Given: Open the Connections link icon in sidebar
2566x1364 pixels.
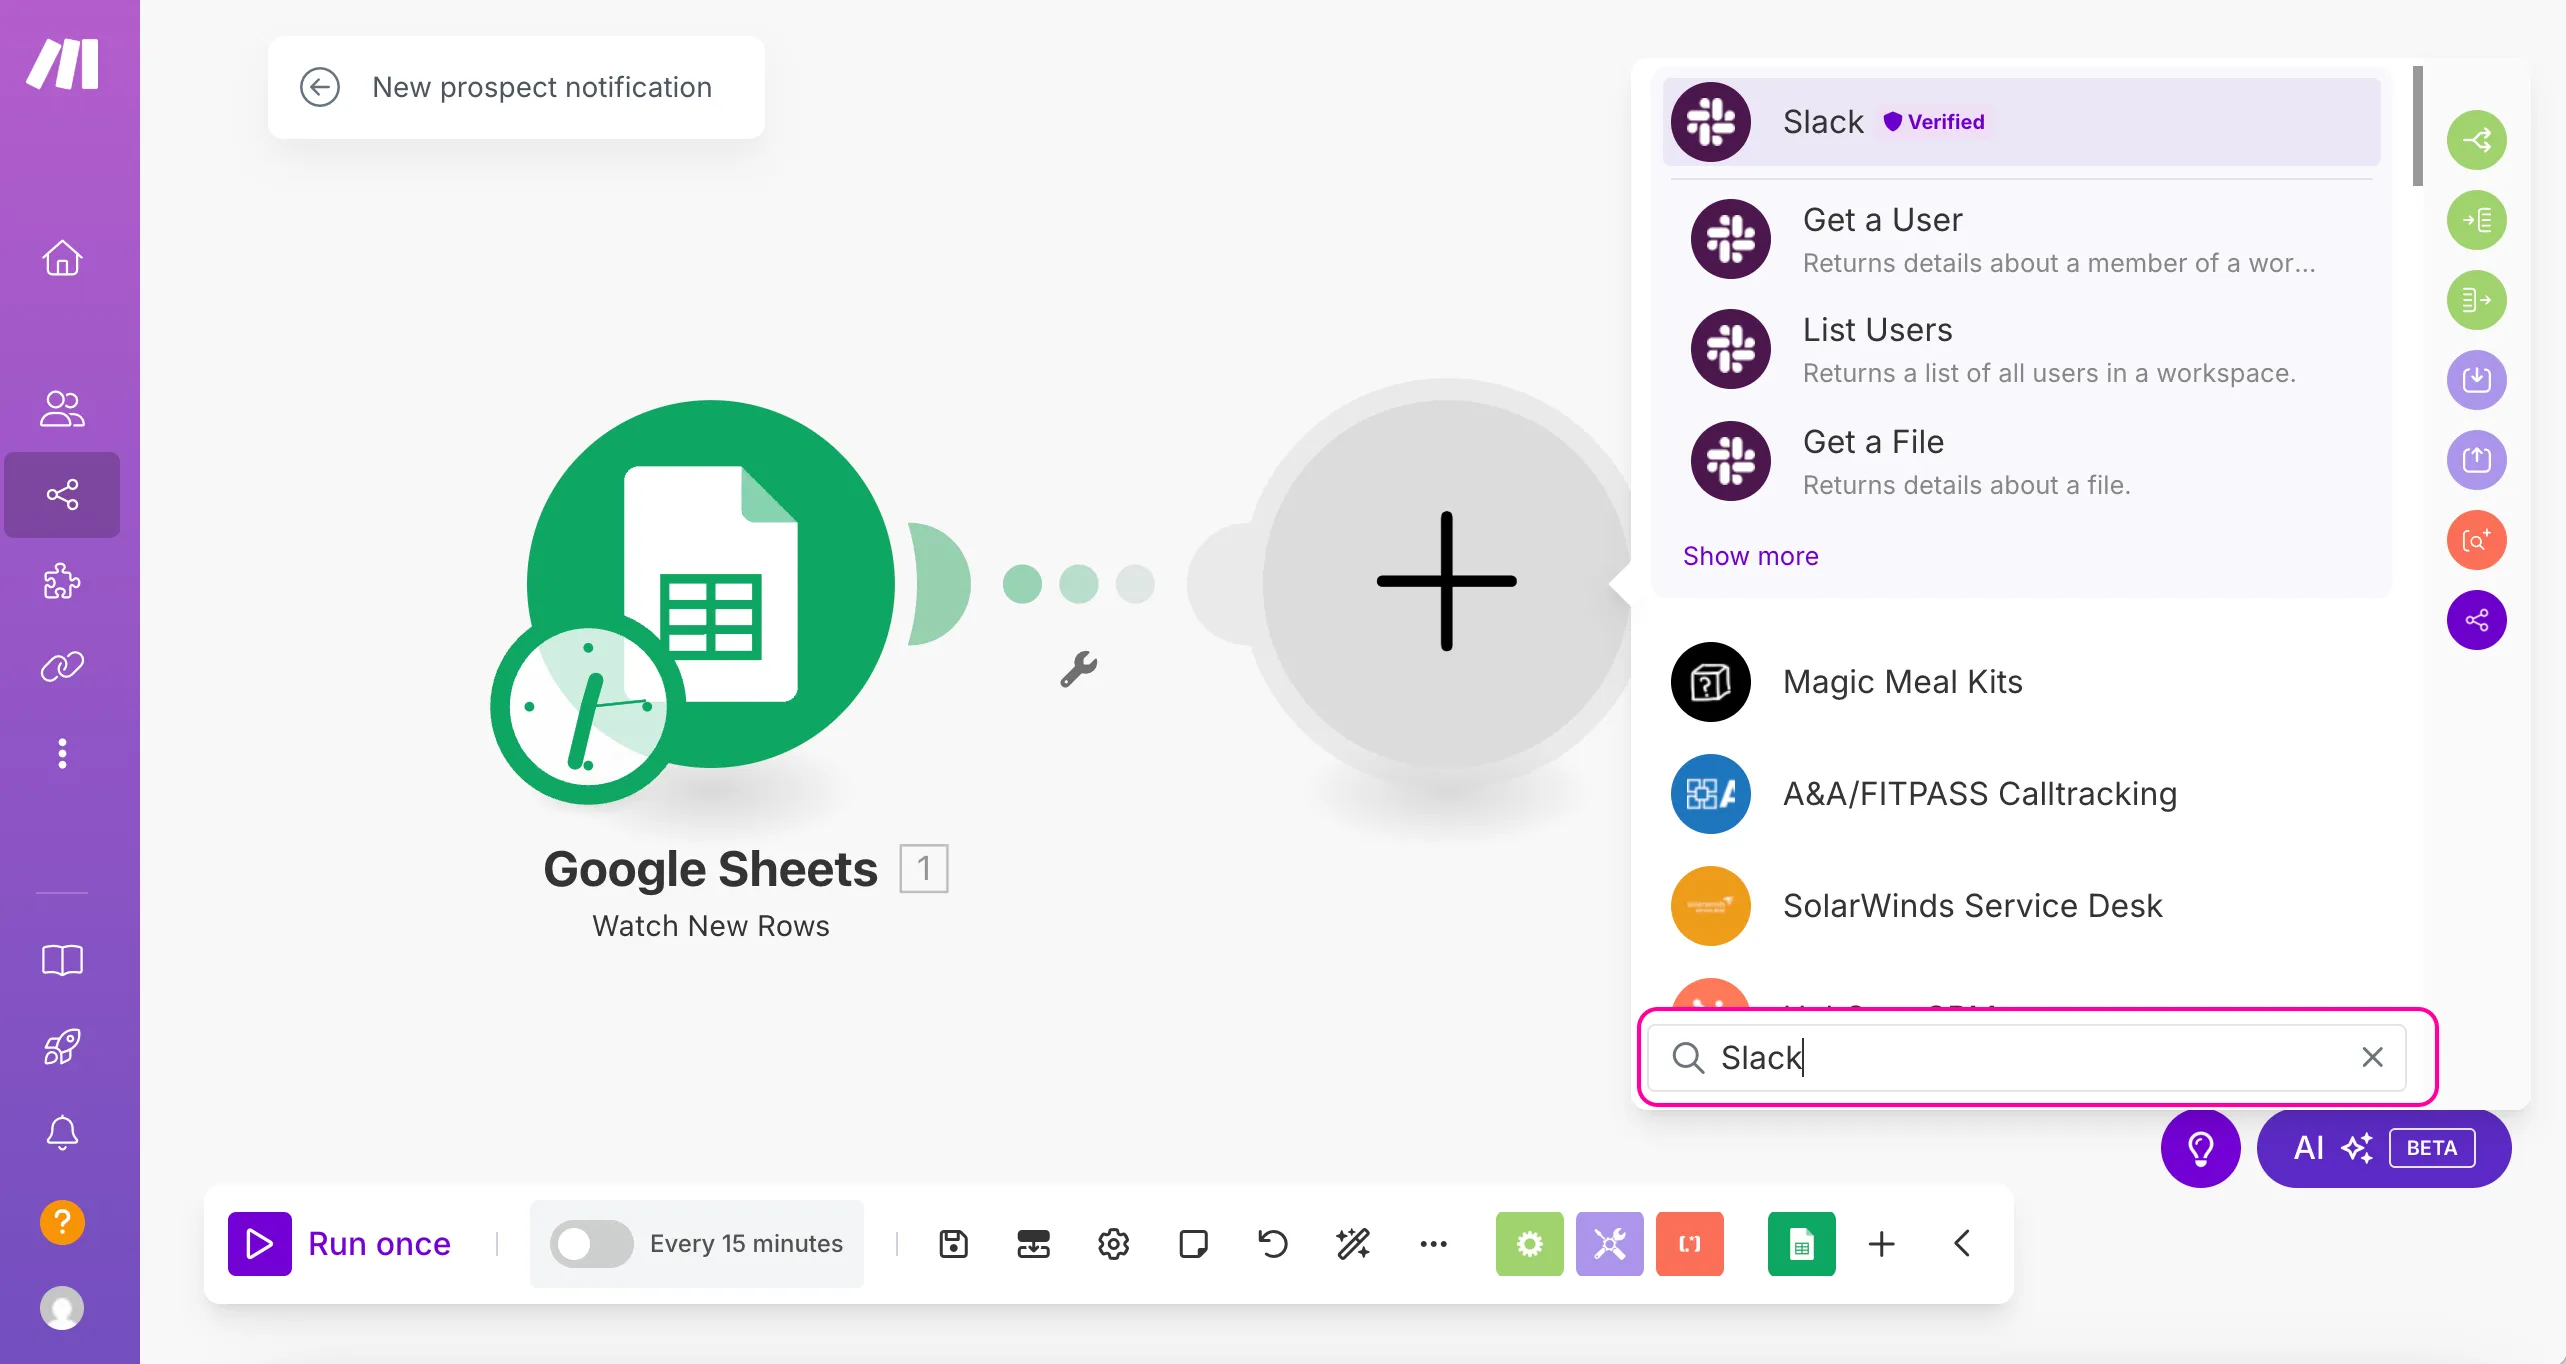Looking at the screenshot, I should tap(62, 666).
